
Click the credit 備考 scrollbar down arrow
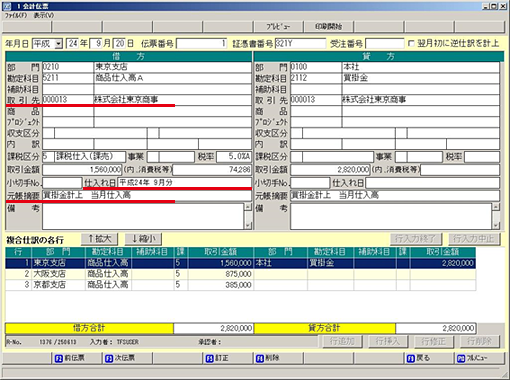(x=496, y=226)
